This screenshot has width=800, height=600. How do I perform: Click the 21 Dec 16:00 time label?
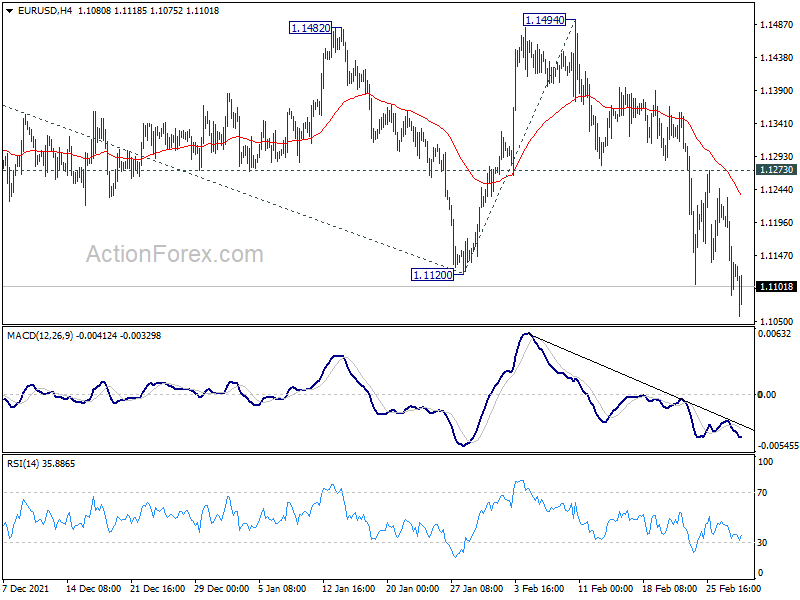click(158, 588)
